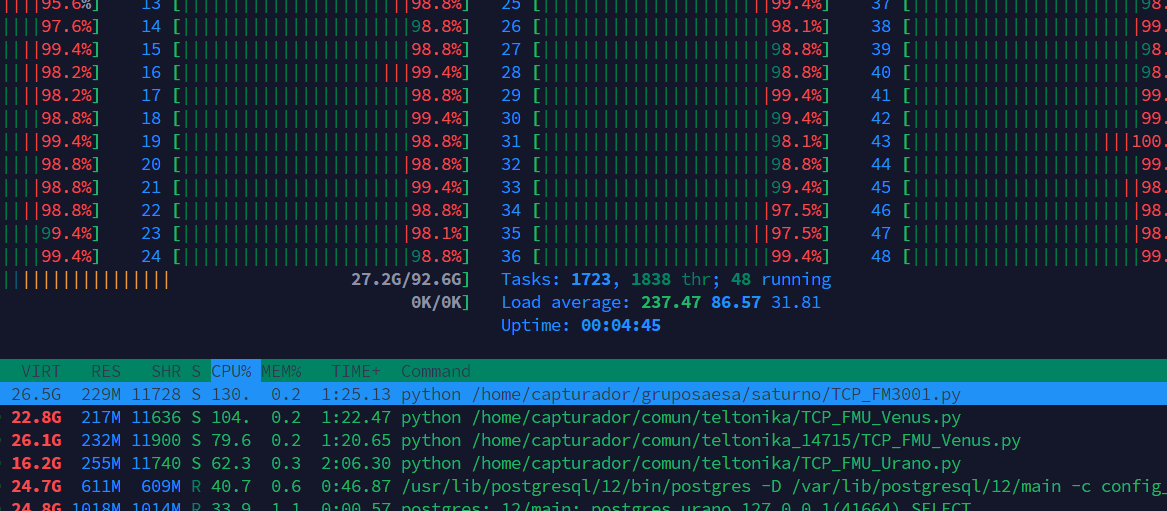Click the Tasks count line
The image size is (1167, 511).
(665, 279)
